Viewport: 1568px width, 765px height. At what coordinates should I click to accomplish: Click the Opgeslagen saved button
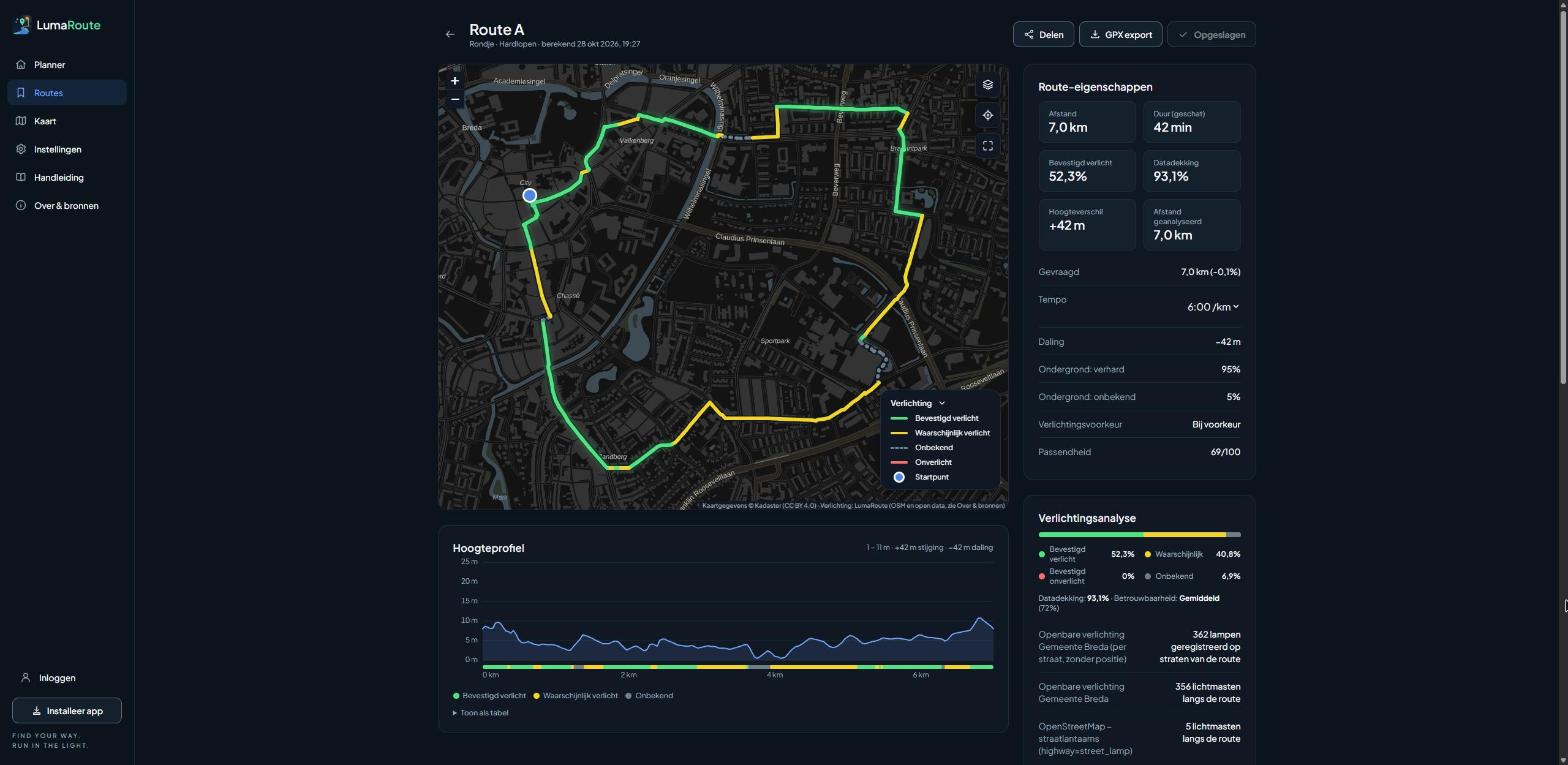pos(1211,35)
